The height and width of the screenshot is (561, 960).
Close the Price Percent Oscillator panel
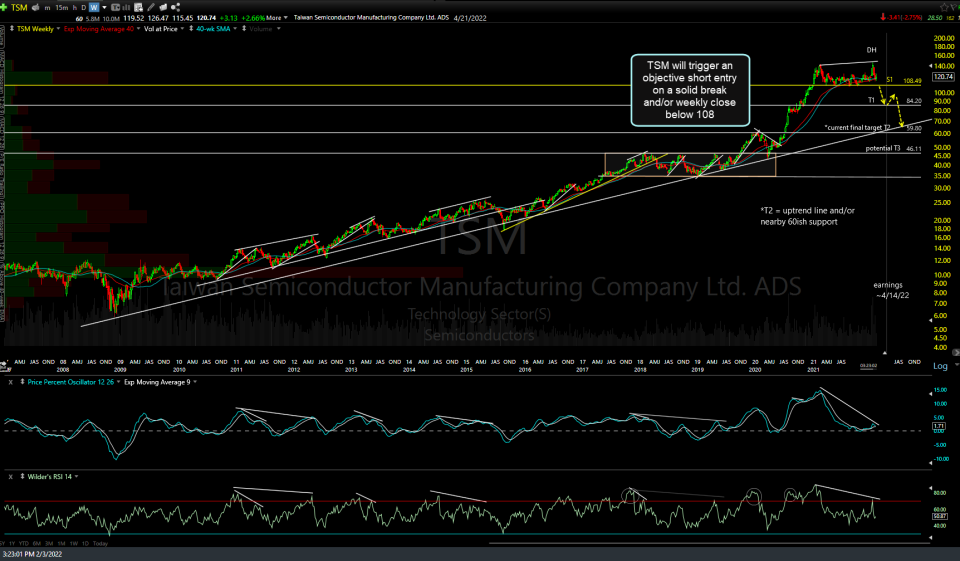[11, 382]
